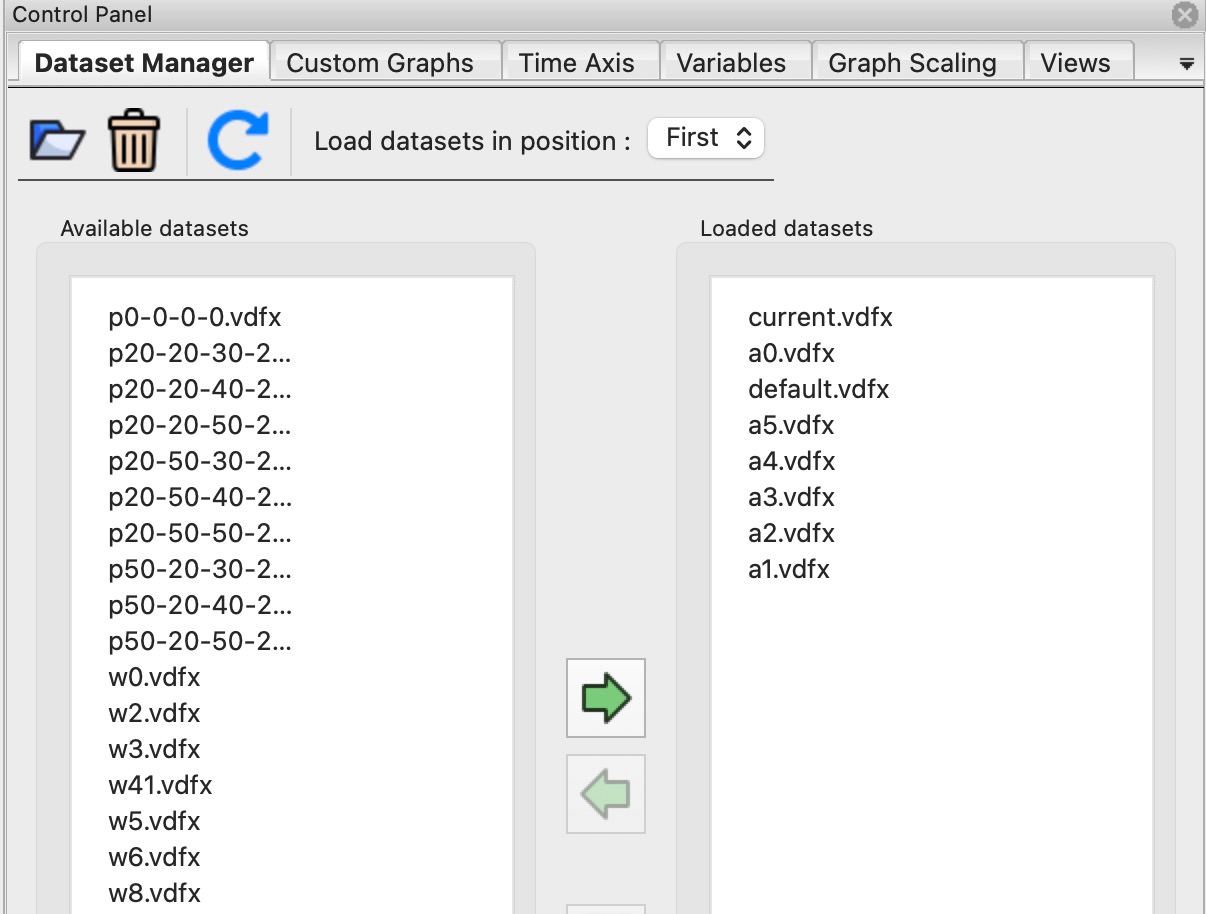Select the p50-20-50-2… dataset
1206x914 pixels.
click(200, 642)
